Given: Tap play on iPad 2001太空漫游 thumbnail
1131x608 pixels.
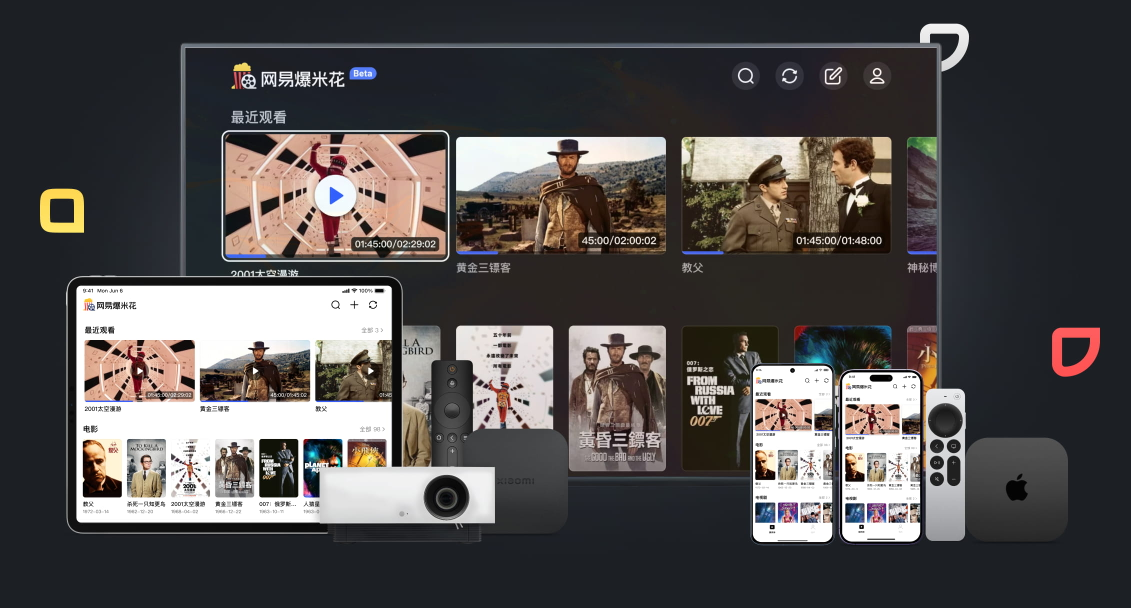Looking at the screenshot, I should (x=138, y=371).
